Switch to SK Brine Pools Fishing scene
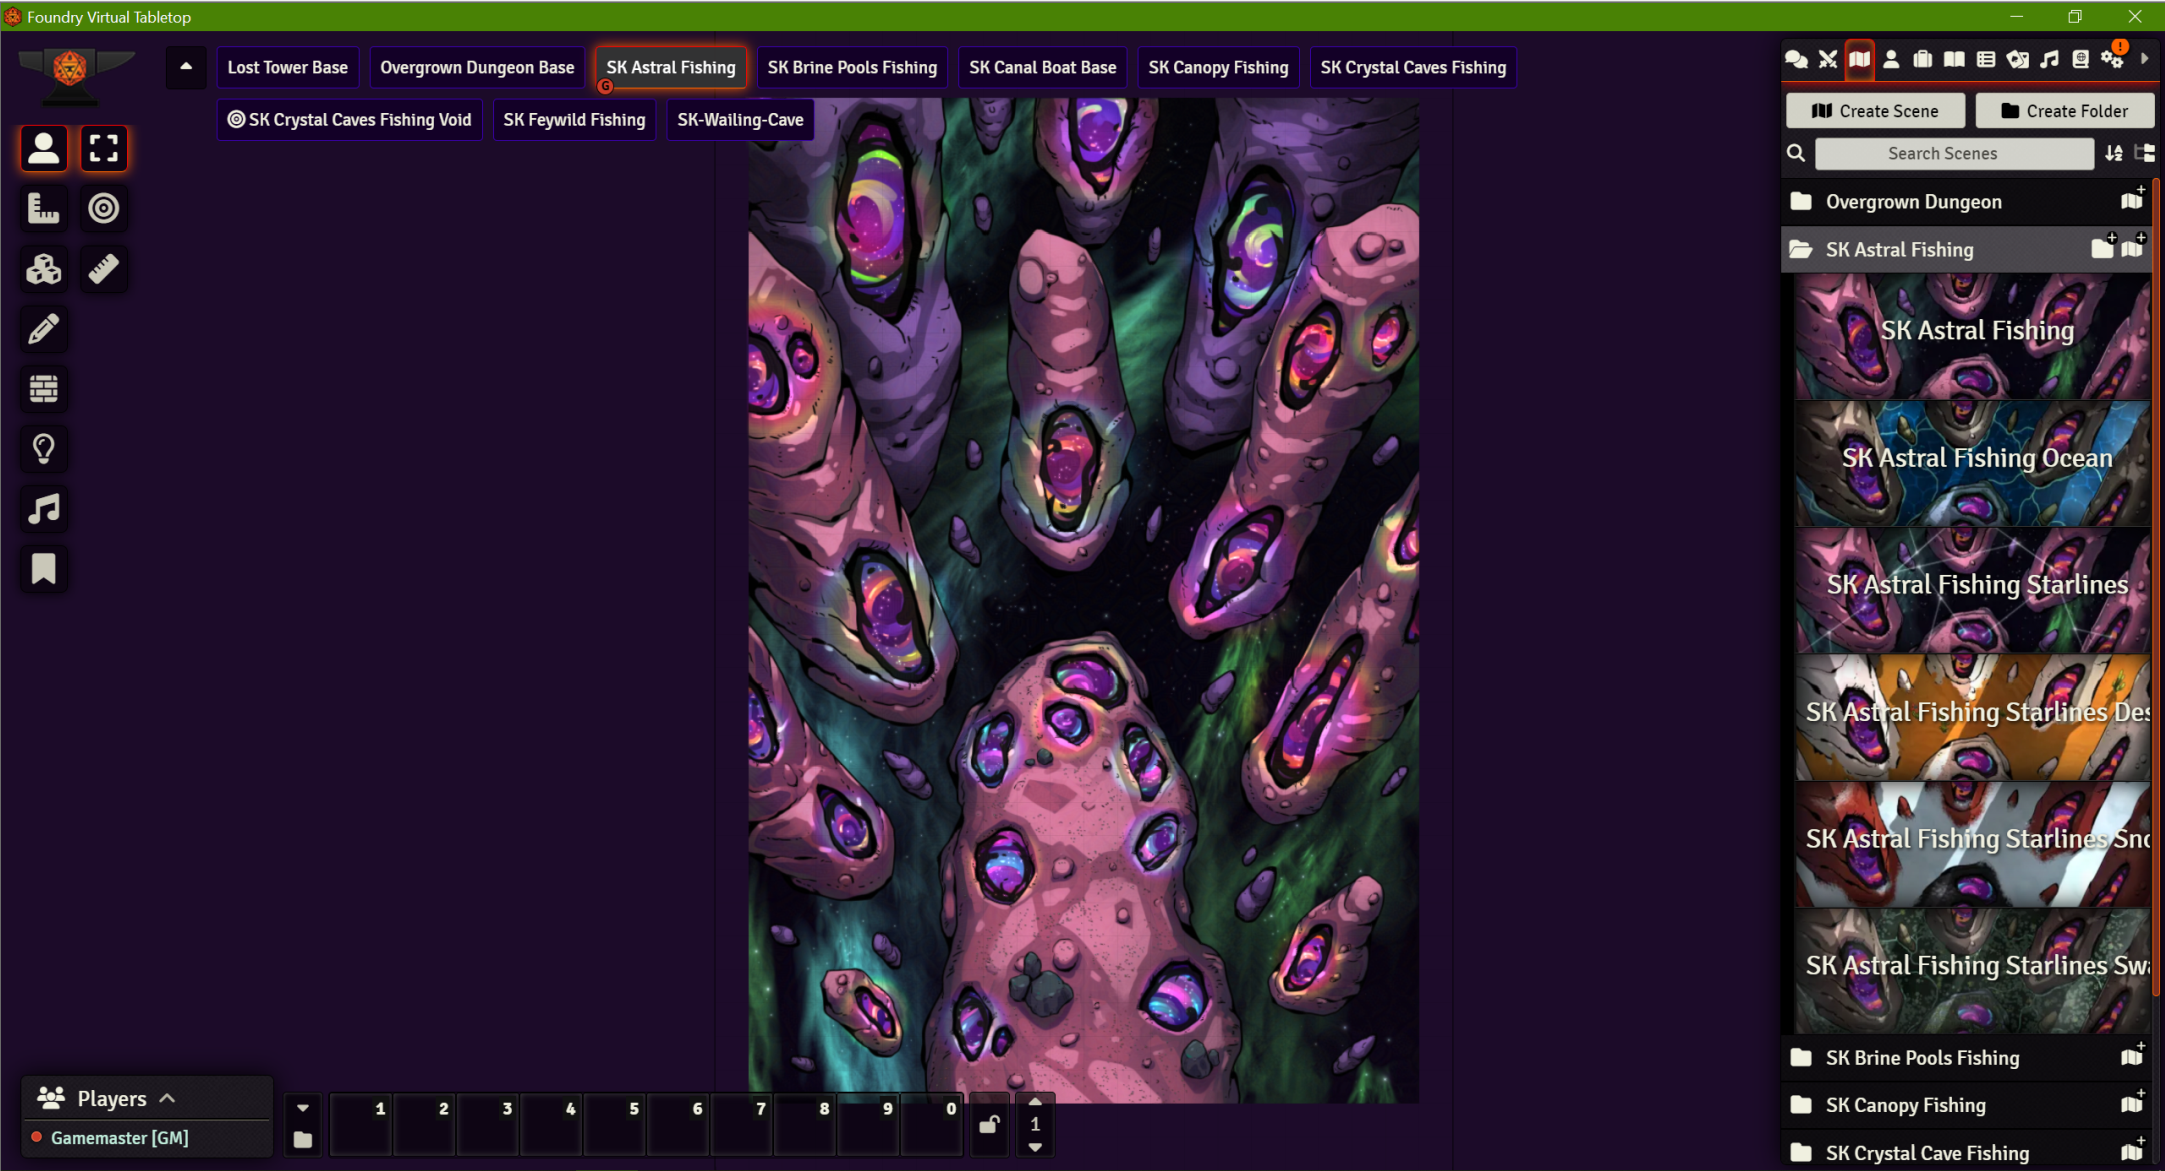The height and width of the screenshot is (1171, 2165). (x=852, y=67)
